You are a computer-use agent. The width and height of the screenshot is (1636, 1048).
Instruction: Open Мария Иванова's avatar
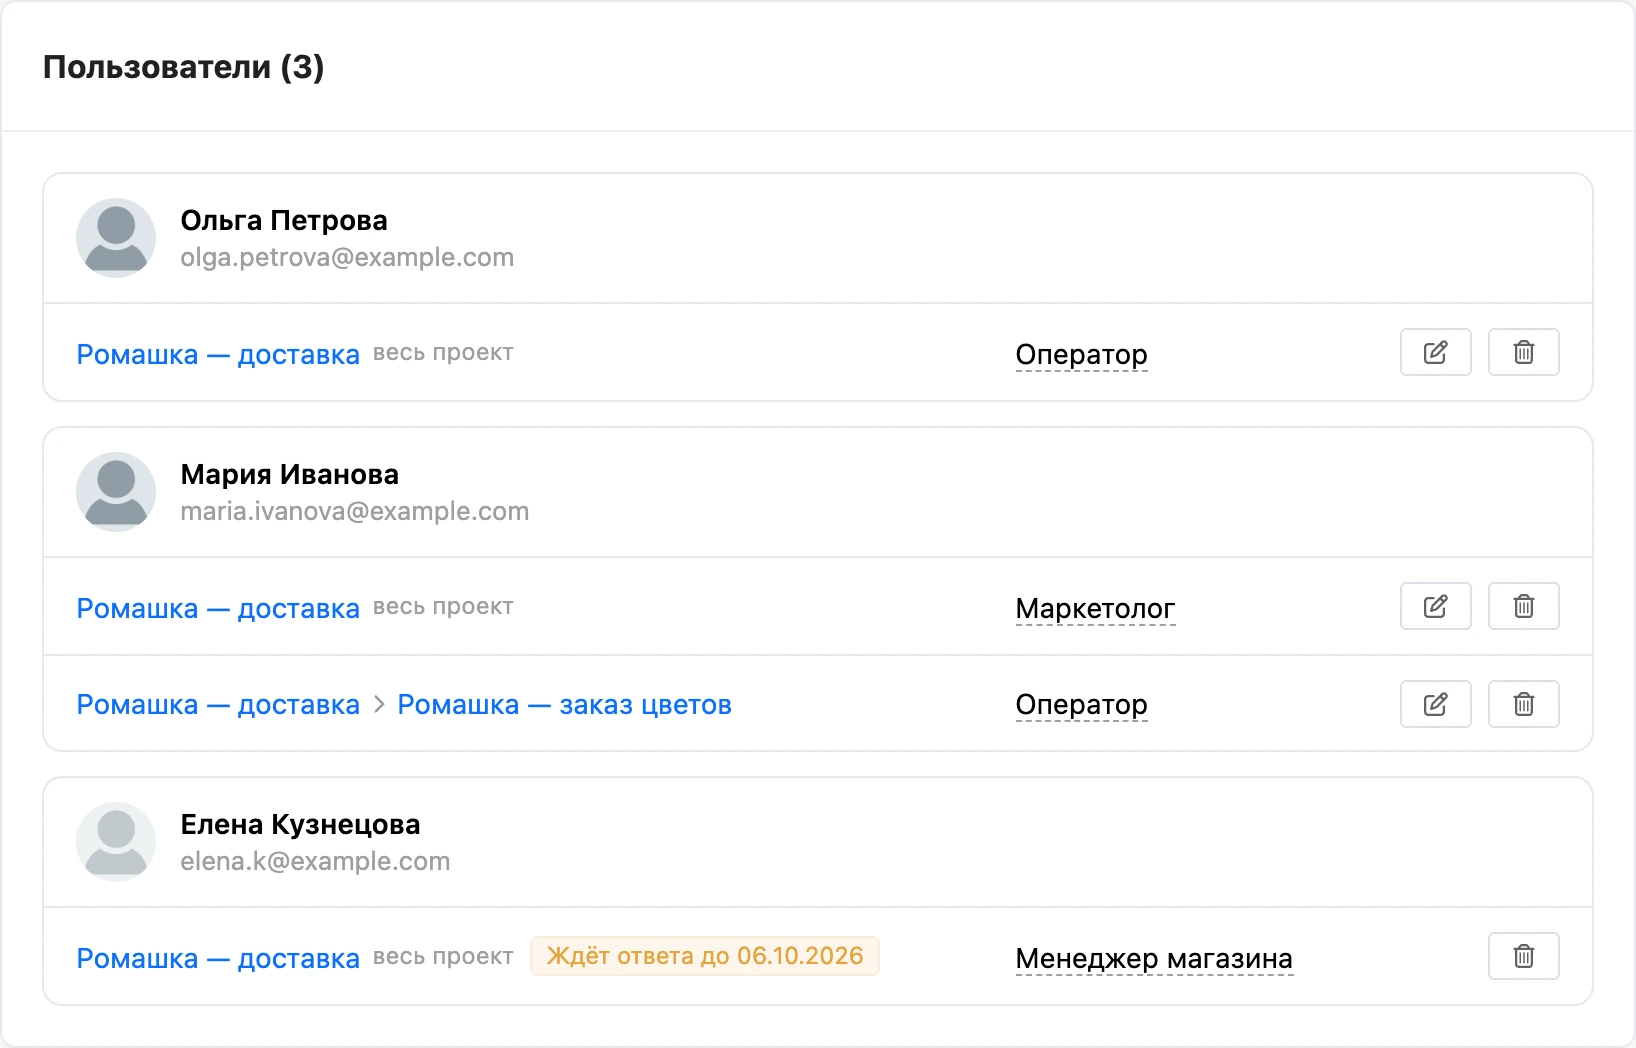coord(116,492)
